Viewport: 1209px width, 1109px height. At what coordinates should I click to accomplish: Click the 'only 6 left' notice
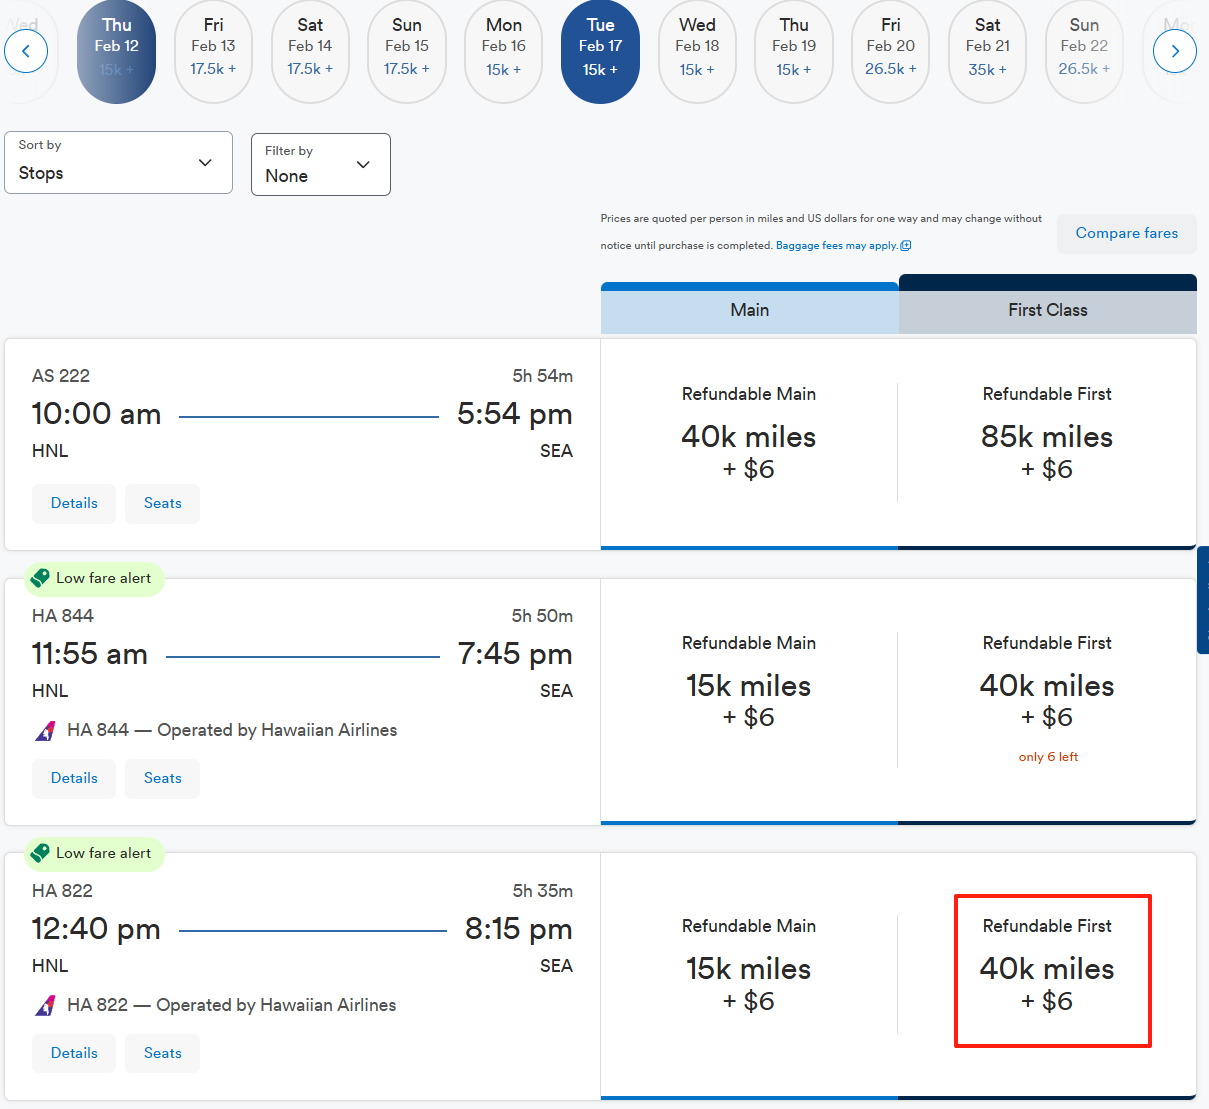(1048, 757)
